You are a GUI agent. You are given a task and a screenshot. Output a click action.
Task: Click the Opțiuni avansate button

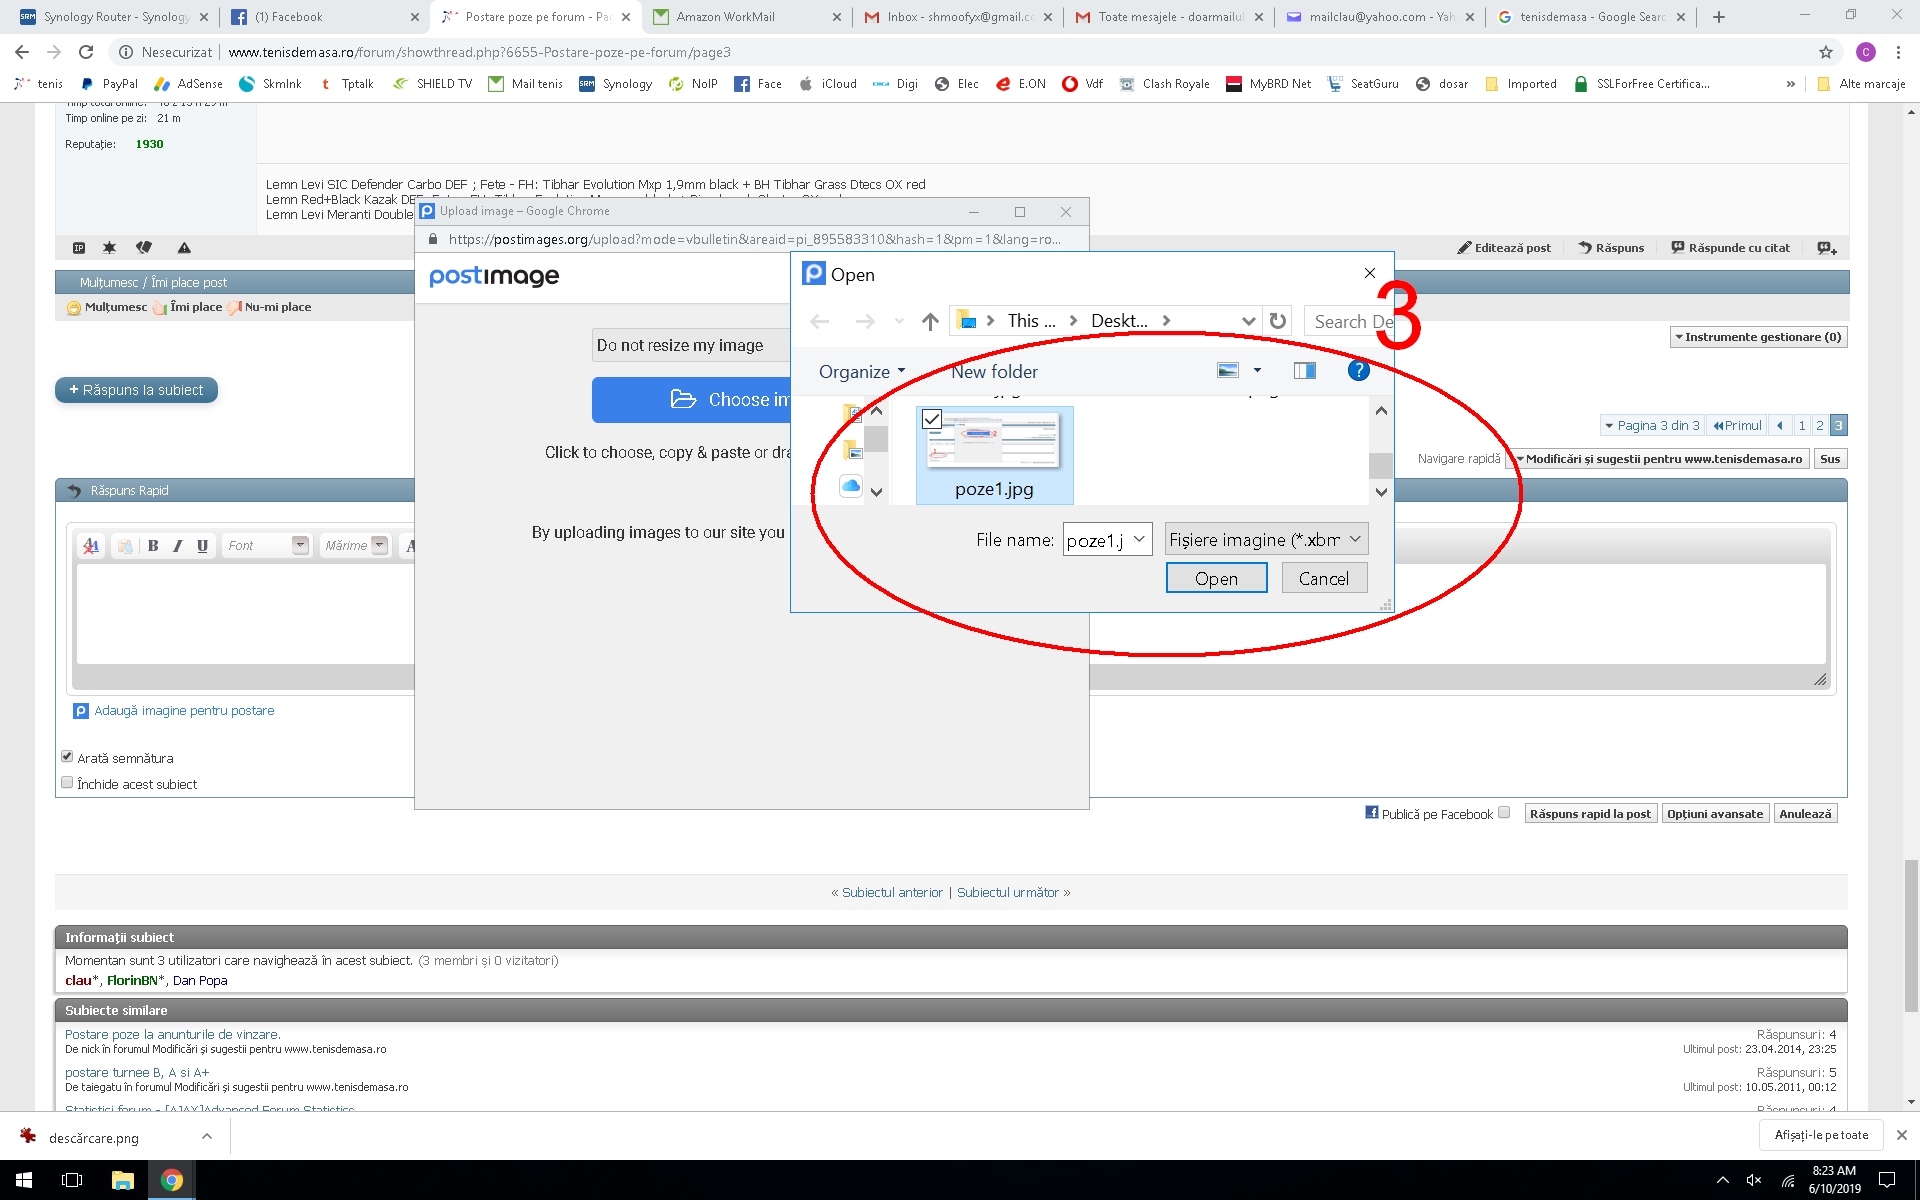(1715, 813)
